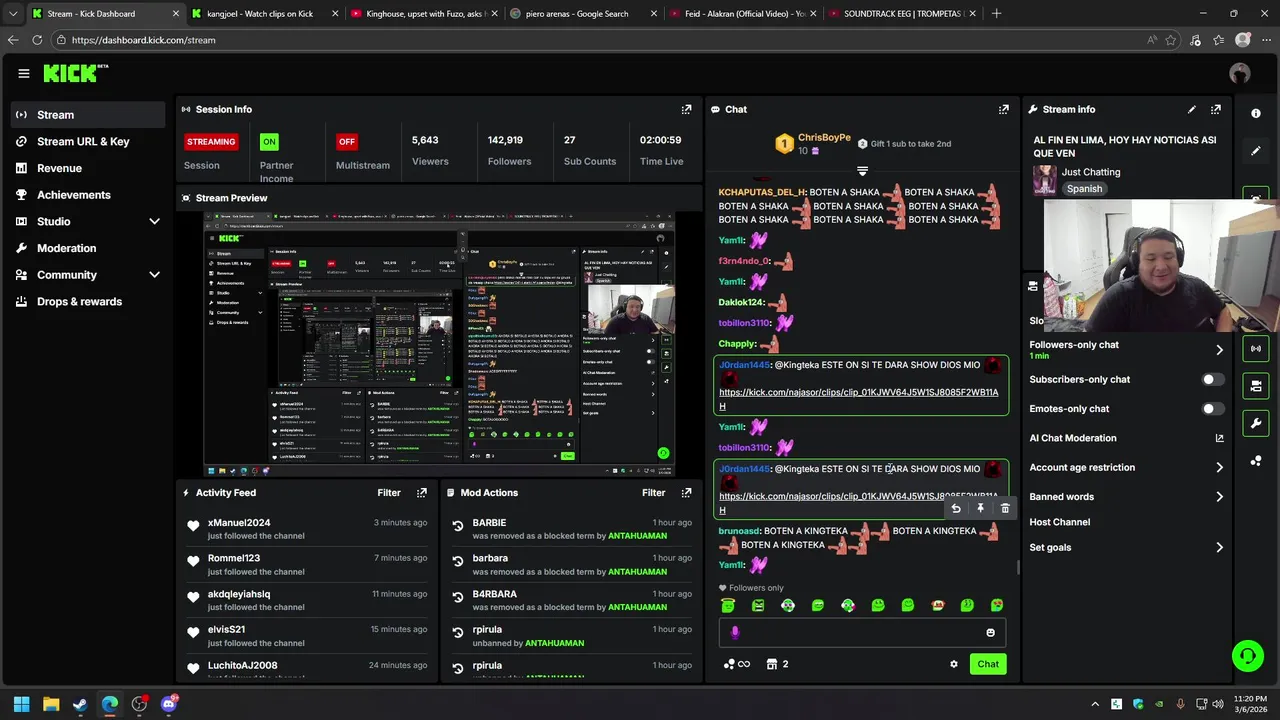Open the Mod Actions Filter

[x=653, y=492]
